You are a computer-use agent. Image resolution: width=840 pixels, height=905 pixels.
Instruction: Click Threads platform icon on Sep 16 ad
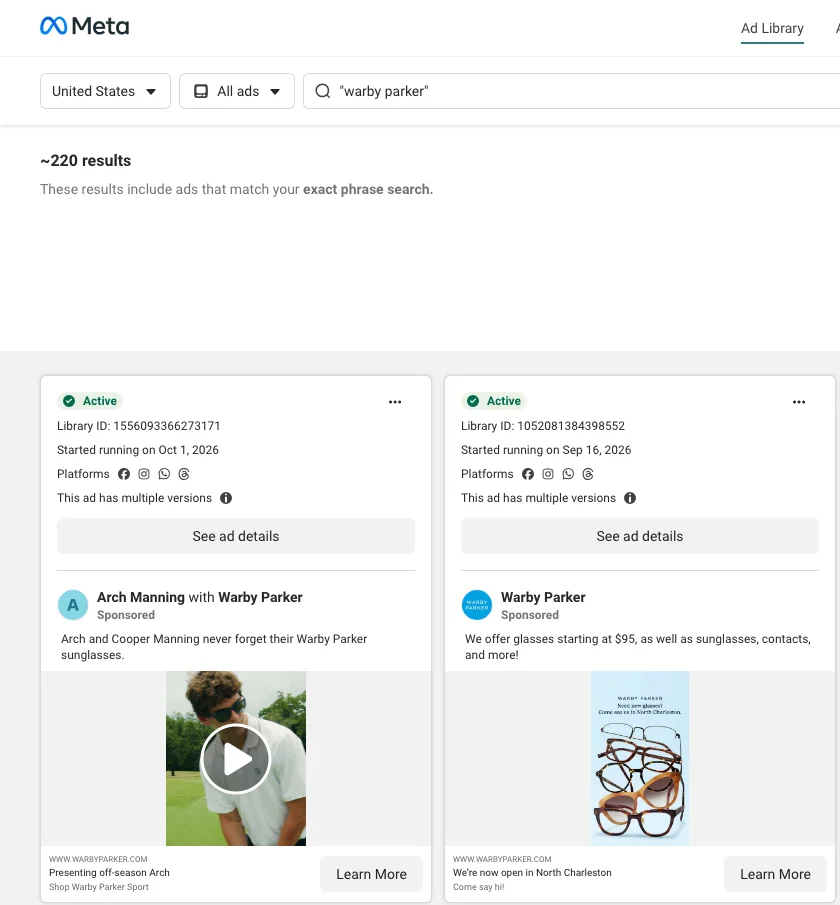pos(588,474)
